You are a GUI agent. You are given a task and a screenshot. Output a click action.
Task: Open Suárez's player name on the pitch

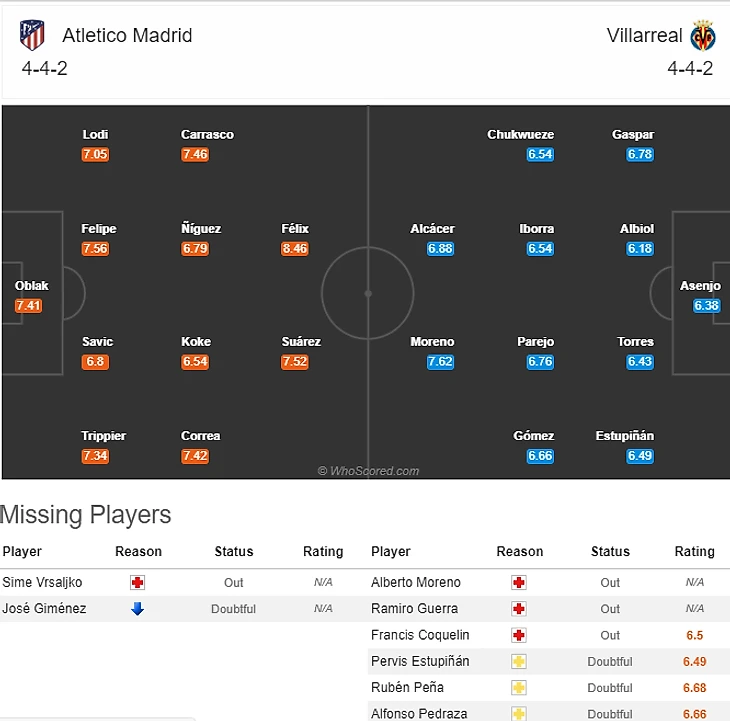pos(301,342)
